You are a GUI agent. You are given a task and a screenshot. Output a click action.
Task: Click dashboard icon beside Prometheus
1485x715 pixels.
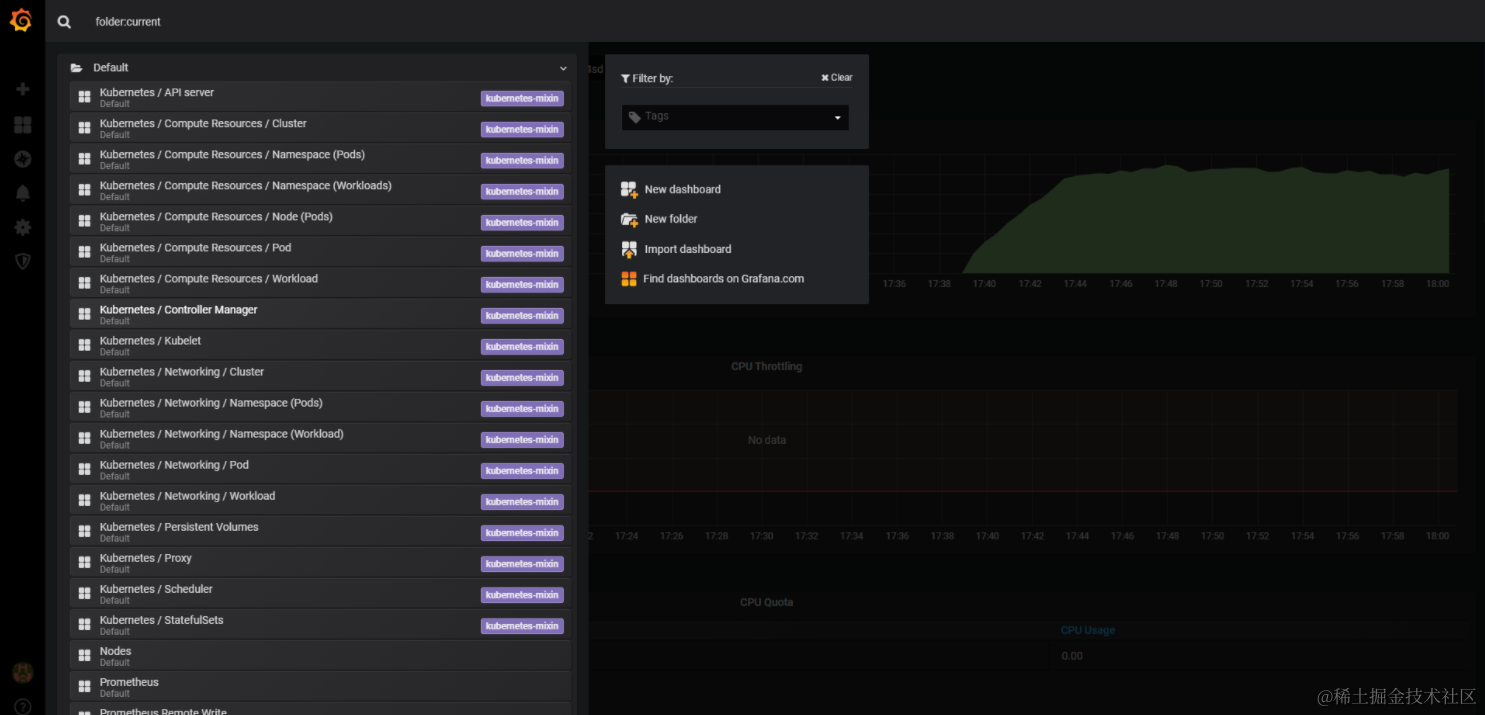tap(85, 686)
